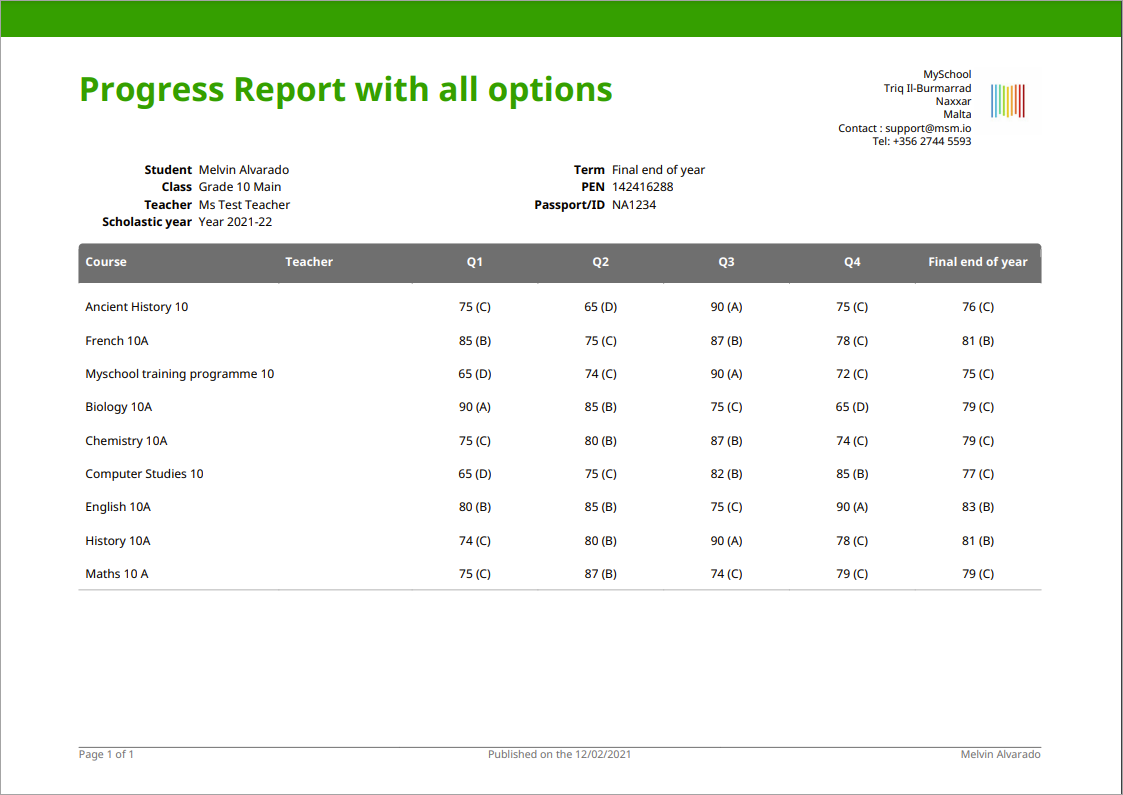Screen dimensions: 1123x795
Task: Select the Chemistry 10A course name
Action: coord(126,441)
